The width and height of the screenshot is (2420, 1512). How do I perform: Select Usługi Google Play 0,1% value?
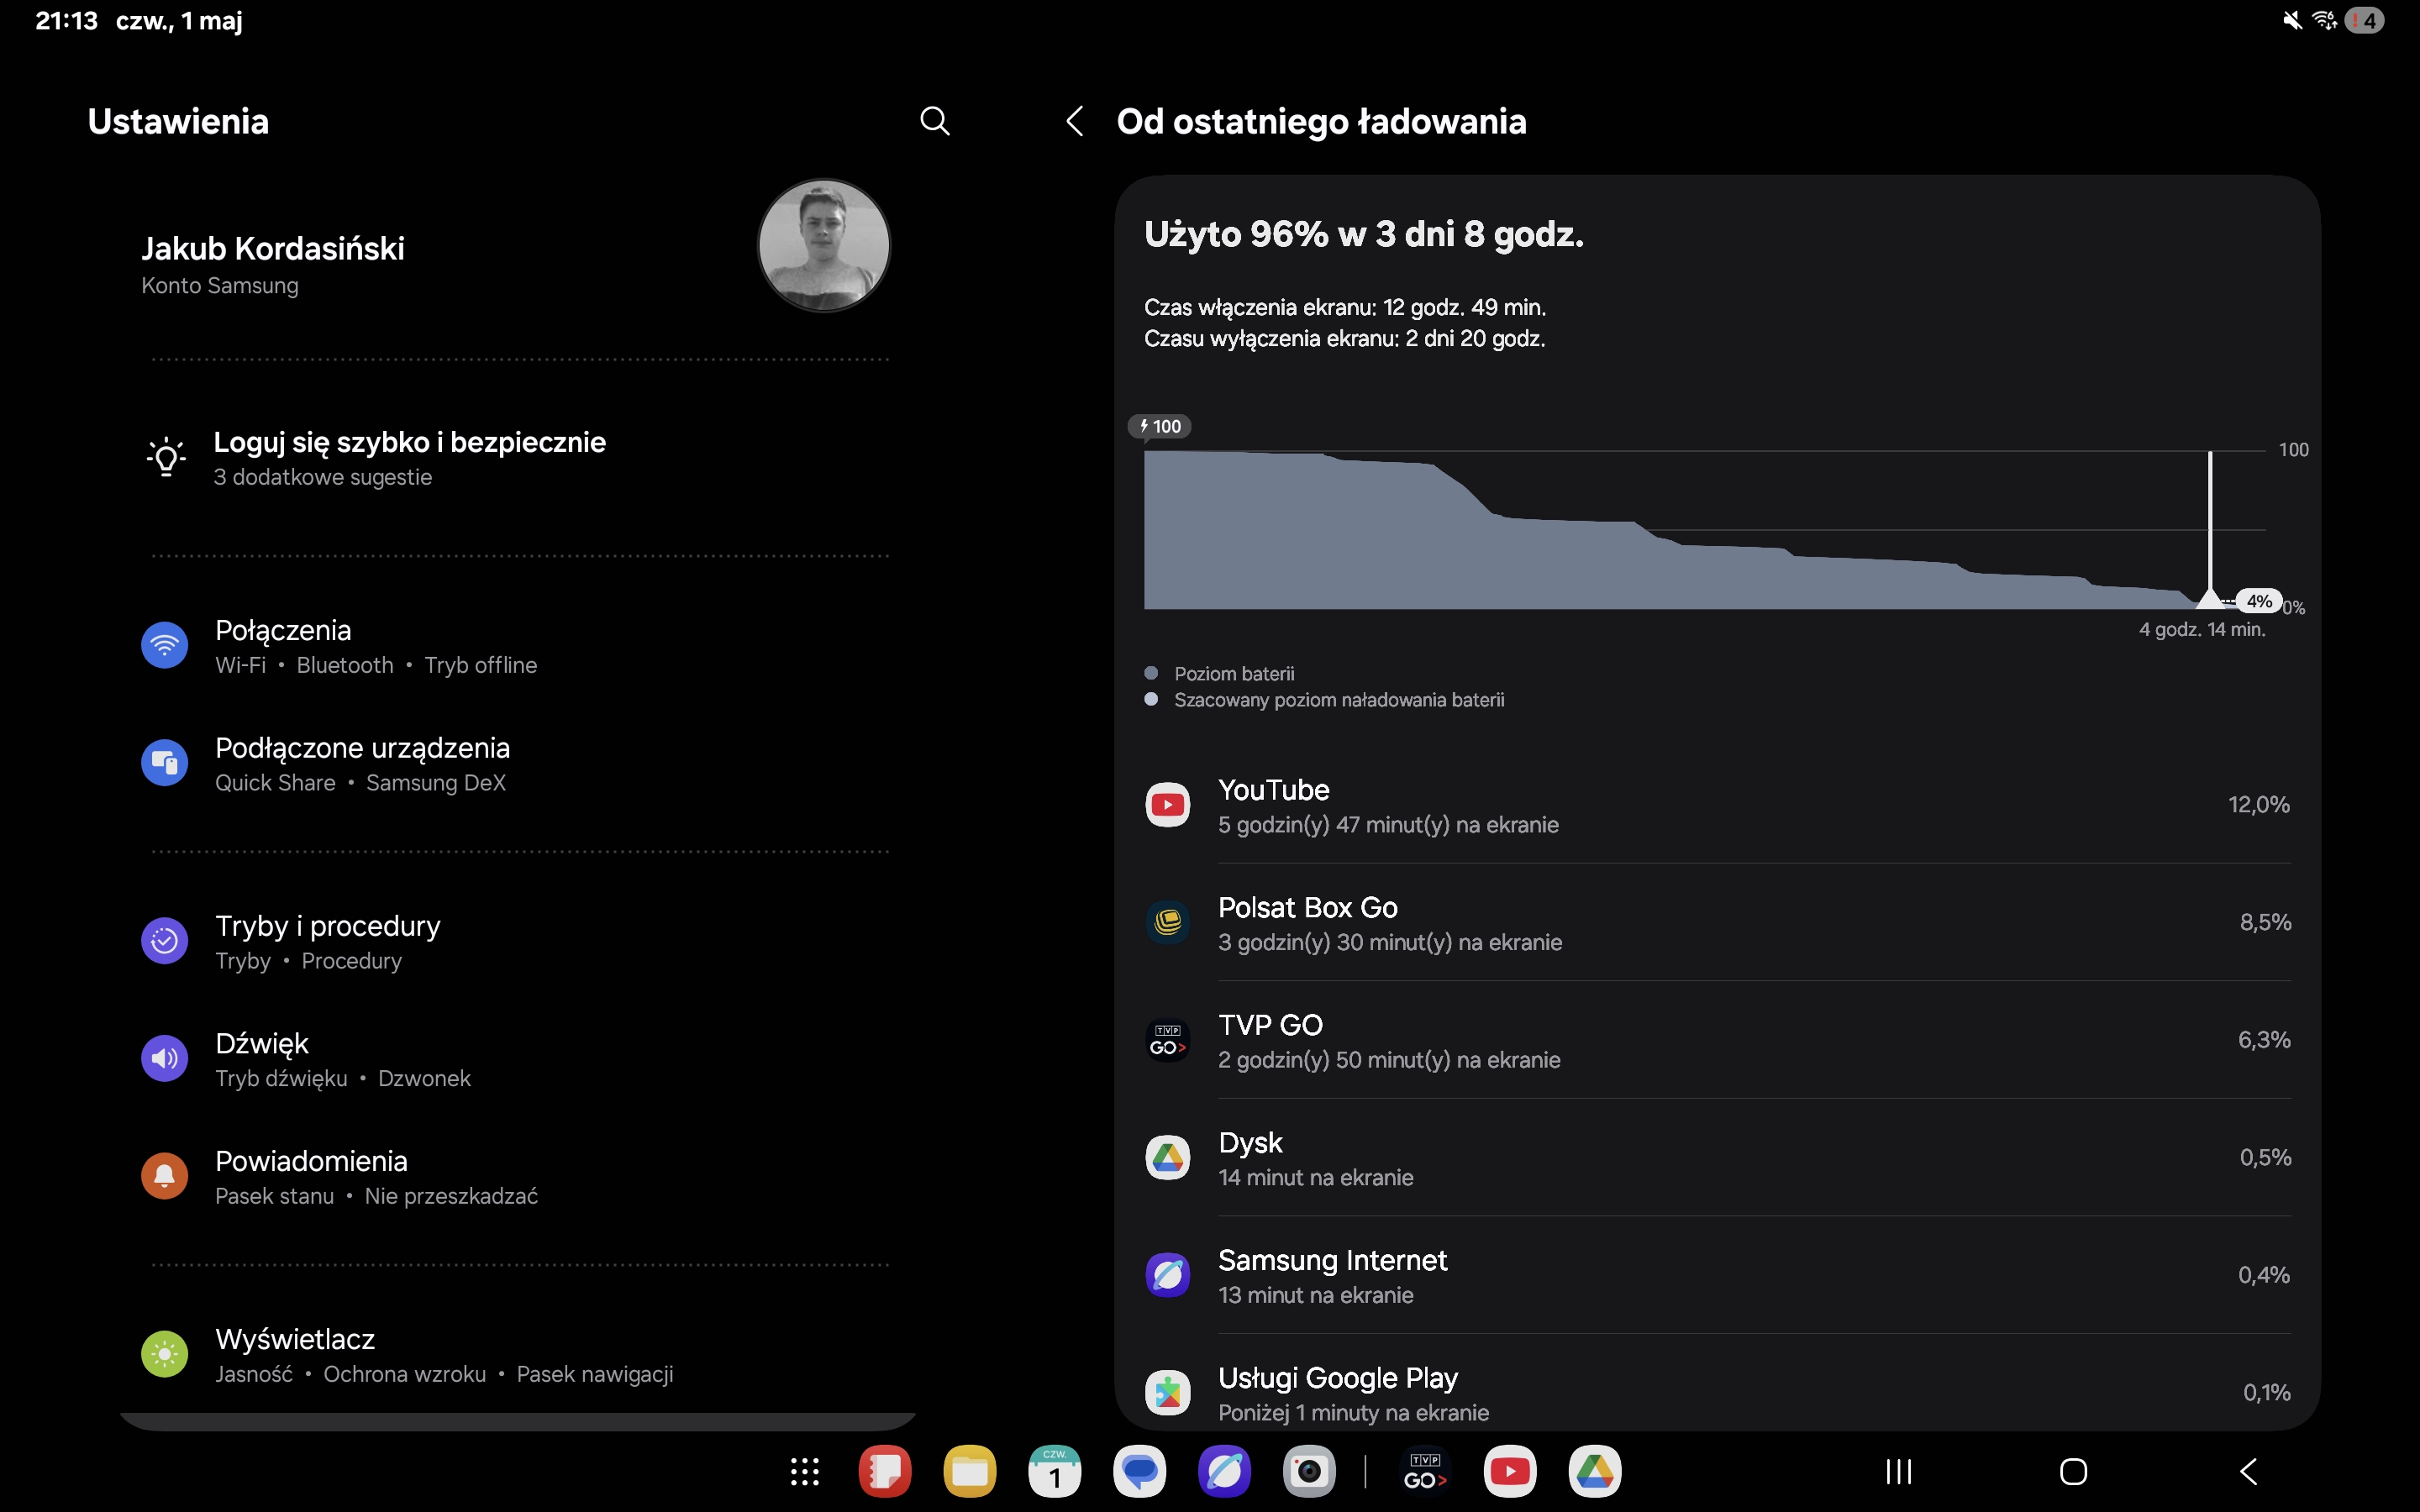pyautogui.click(x=2266, y=1393)
